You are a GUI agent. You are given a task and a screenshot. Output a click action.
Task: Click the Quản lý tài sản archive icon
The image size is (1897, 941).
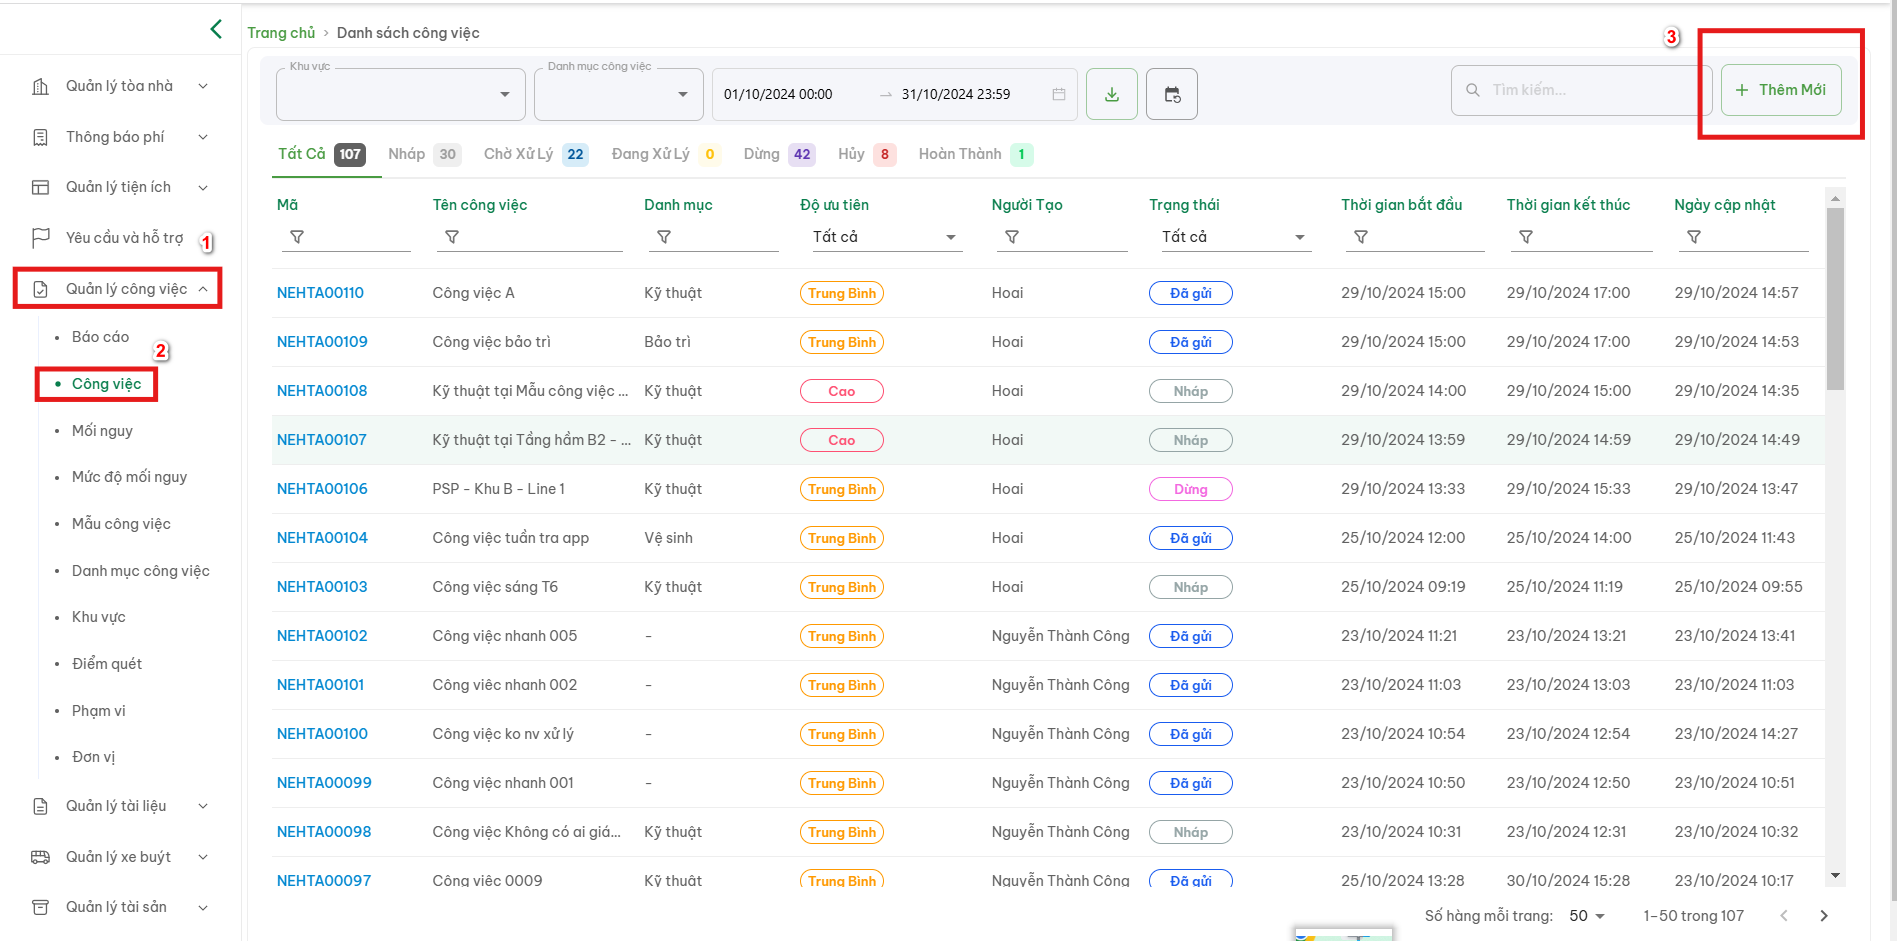coord(41,907)
